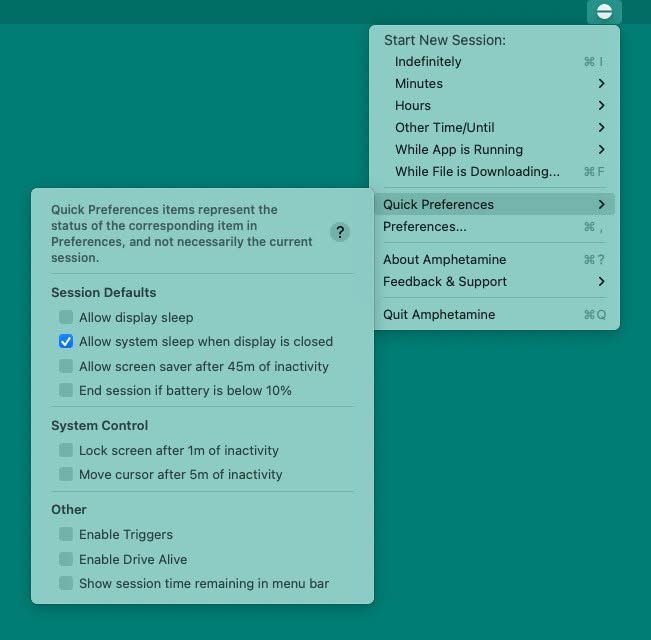Tick Move cursor after 5m of inactivity
The image size is (651, 640).
(x=66, y=474)
